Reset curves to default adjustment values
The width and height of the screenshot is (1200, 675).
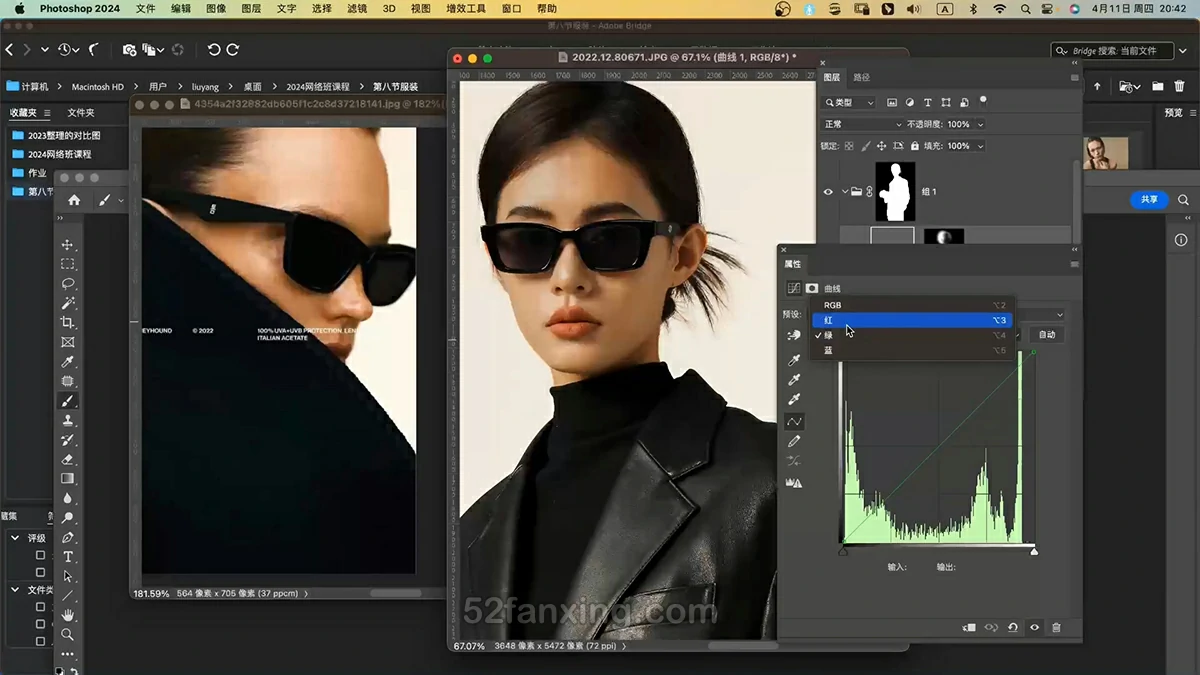point(1012,628)
